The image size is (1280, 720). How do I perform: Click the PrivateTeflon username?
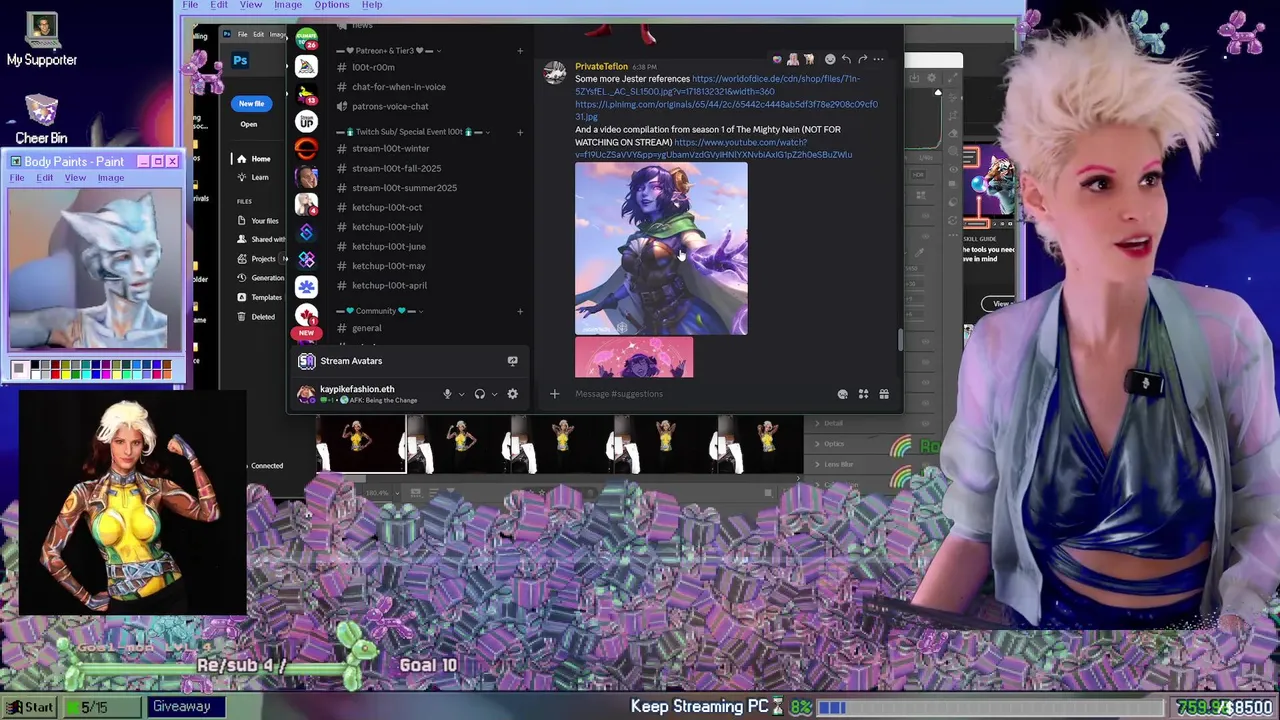pos(601,66)
